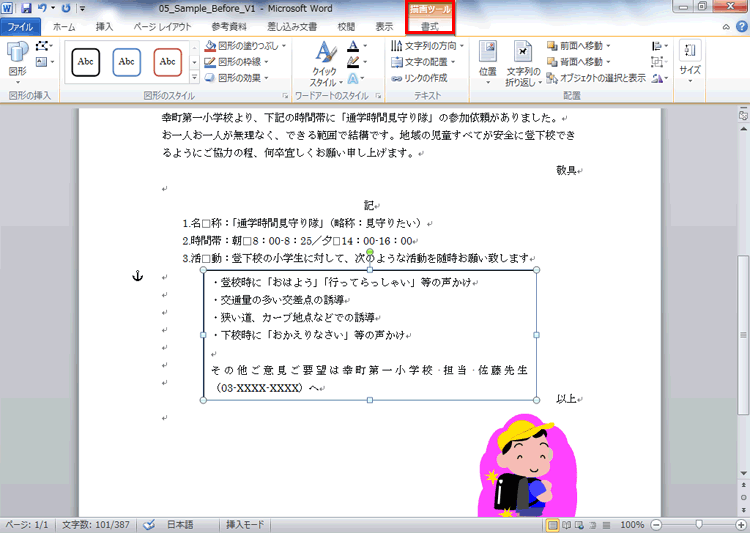Screen dimensions: 750x533
Task: Open 文字列の方向 dropdown
Action: pos(427,45)
